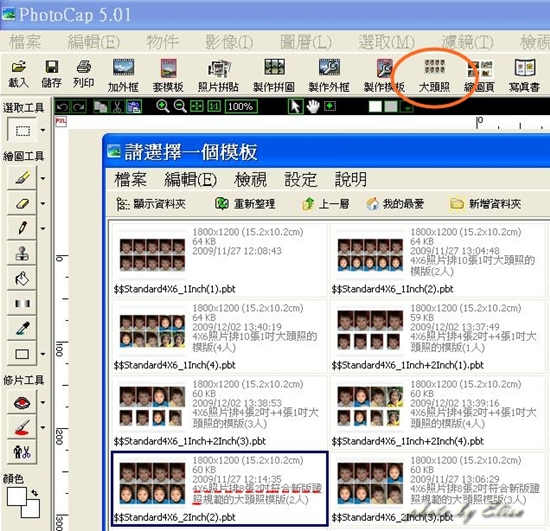550x531 pixels.
Task: Expand the retouch brush options arrow
Action: tap(43, 428)
